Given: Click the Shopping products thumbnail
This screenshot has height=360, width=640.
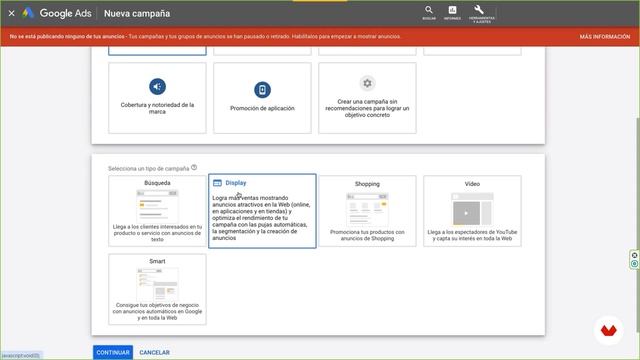Looking at the screenshot, I should 367,209.
